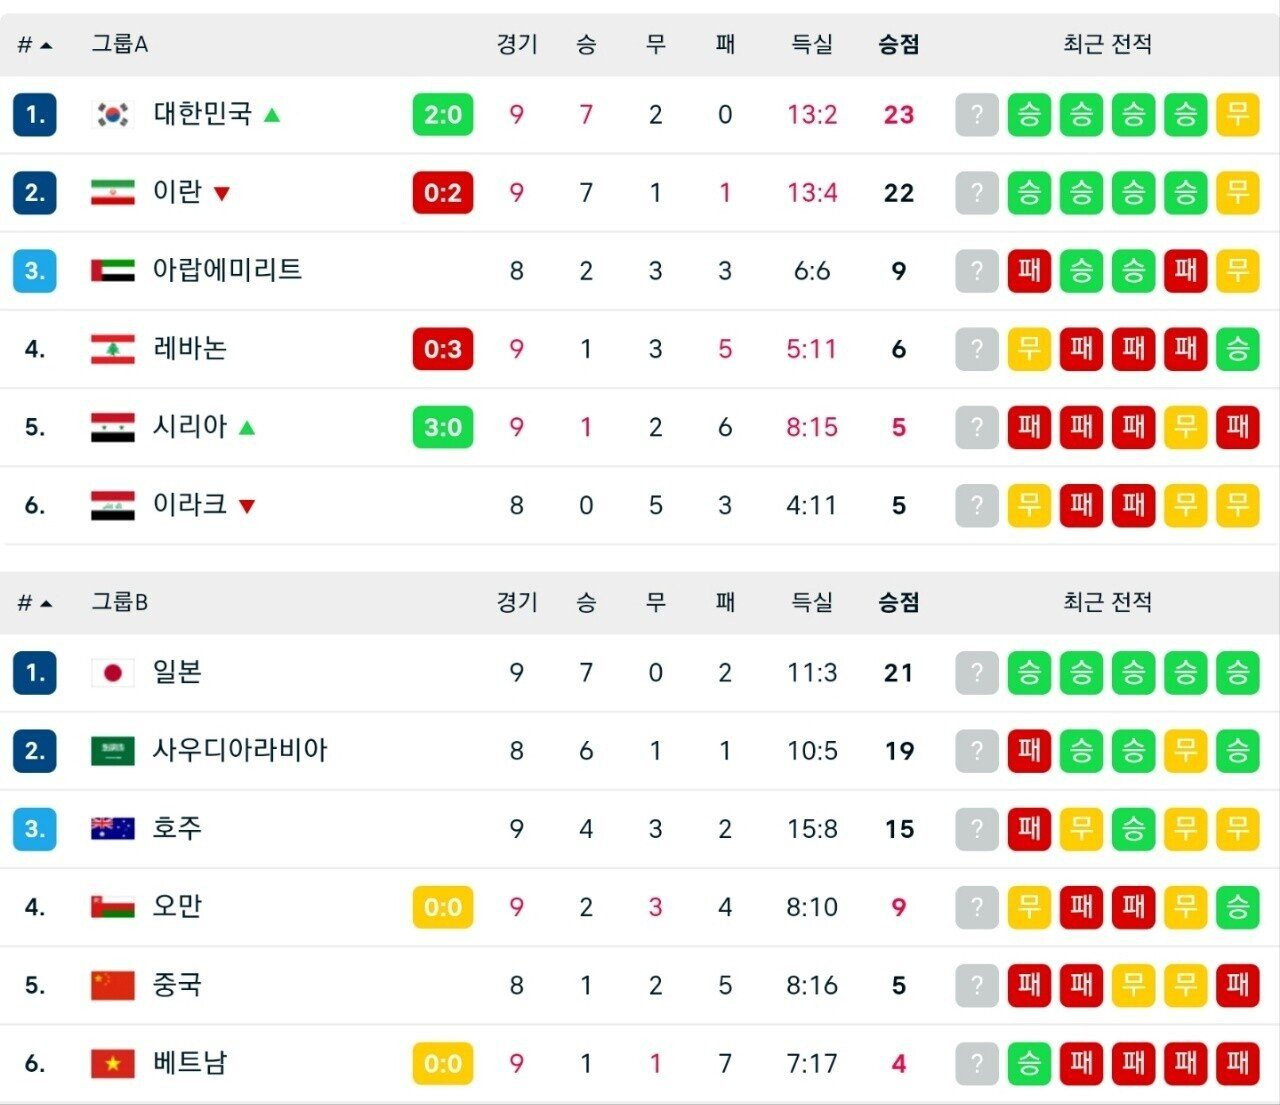This screenshot has height=1105, width=1280.
Task: Click the gray ? upcoming match box for 일본
Action: point(977,673)
